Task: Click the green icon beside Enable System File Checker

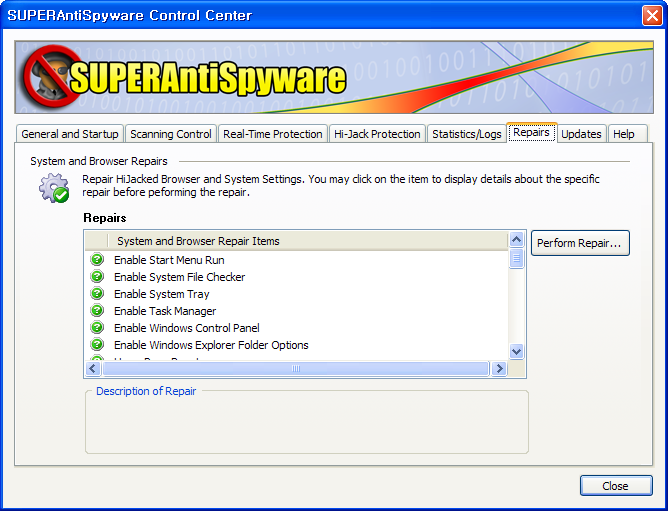Action: coord(97,276)
